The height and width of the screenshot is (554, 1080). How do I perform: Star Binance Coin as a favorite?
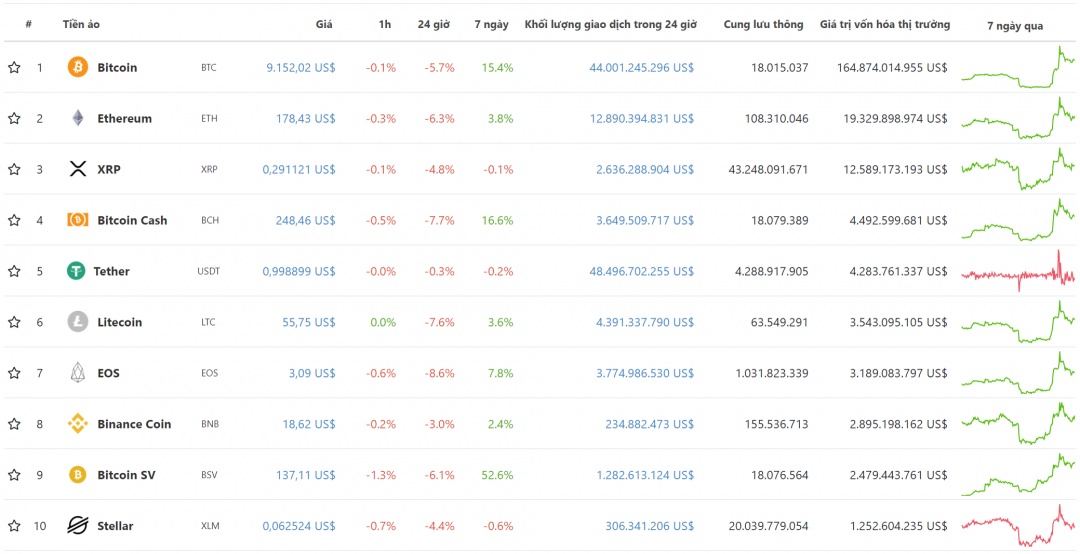coord(14,424)
